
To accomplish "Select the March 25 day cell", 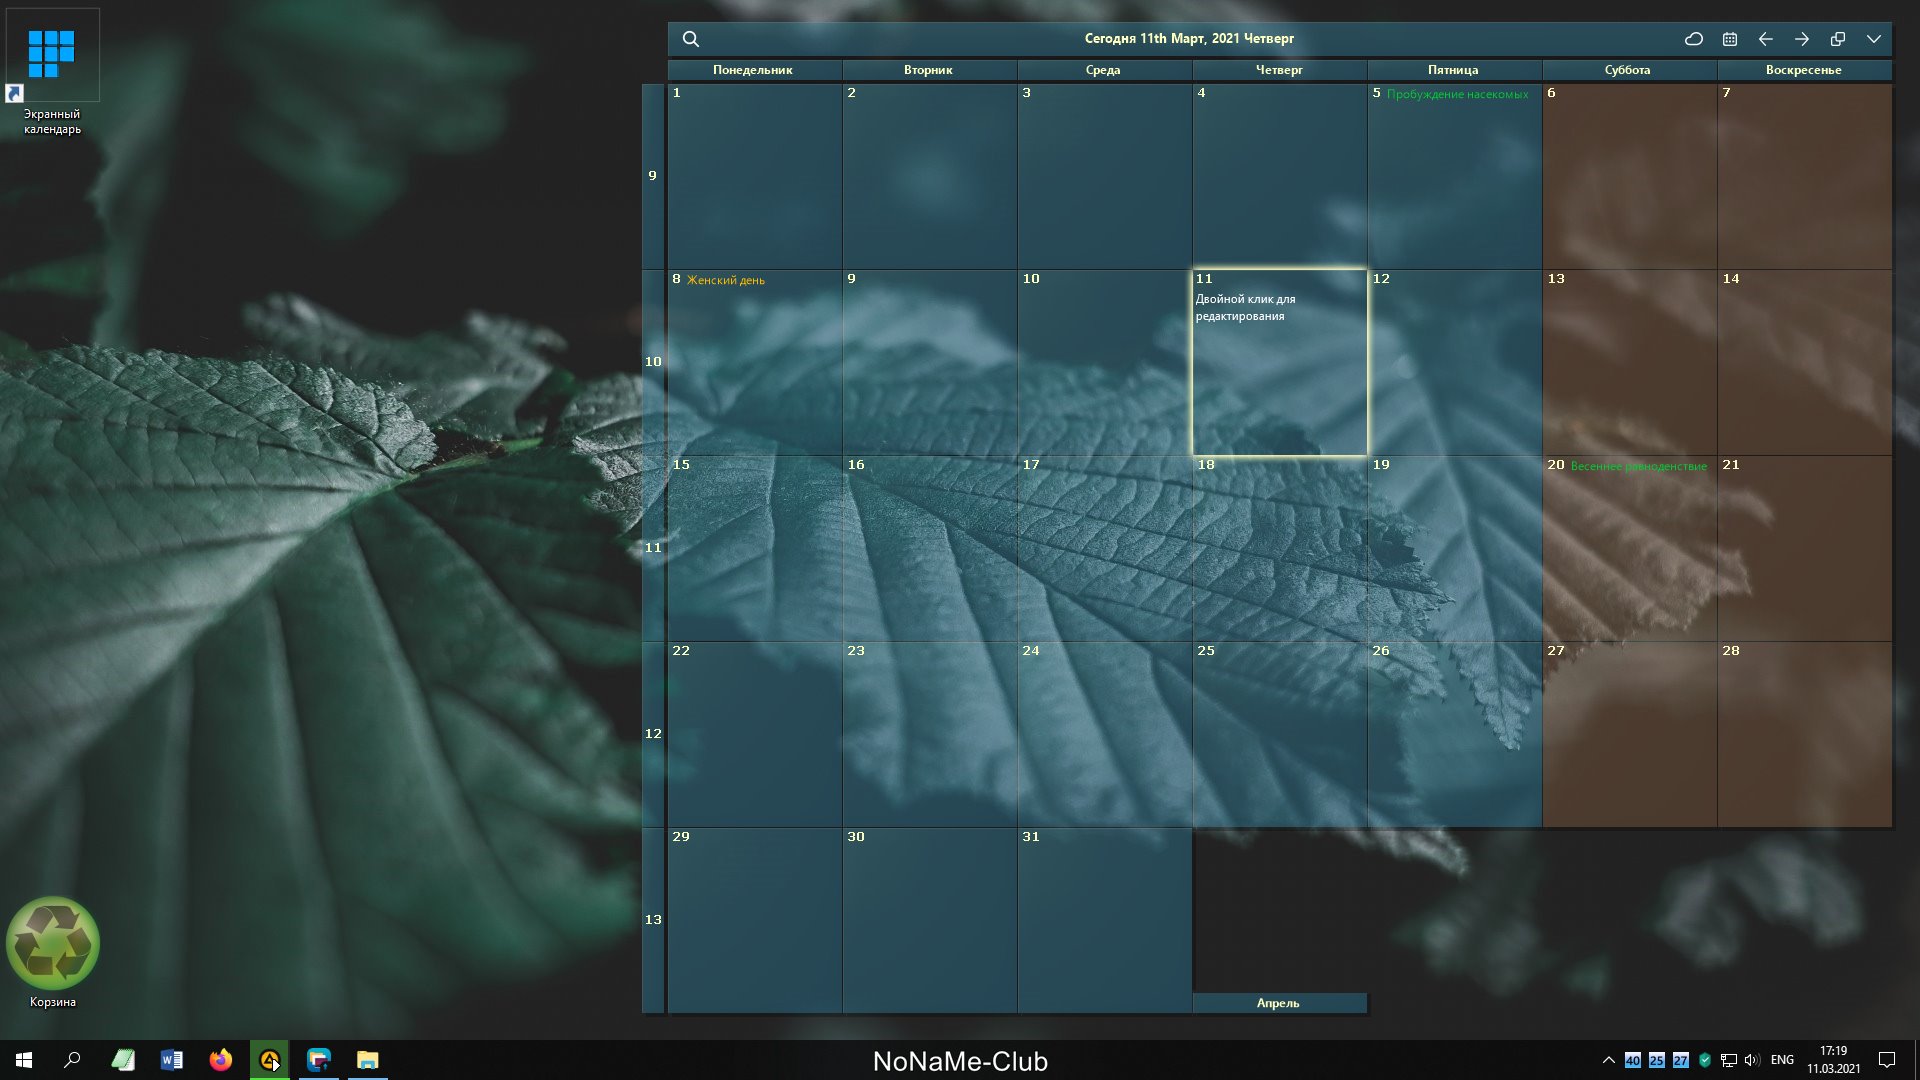I will tap(1279, 735).
